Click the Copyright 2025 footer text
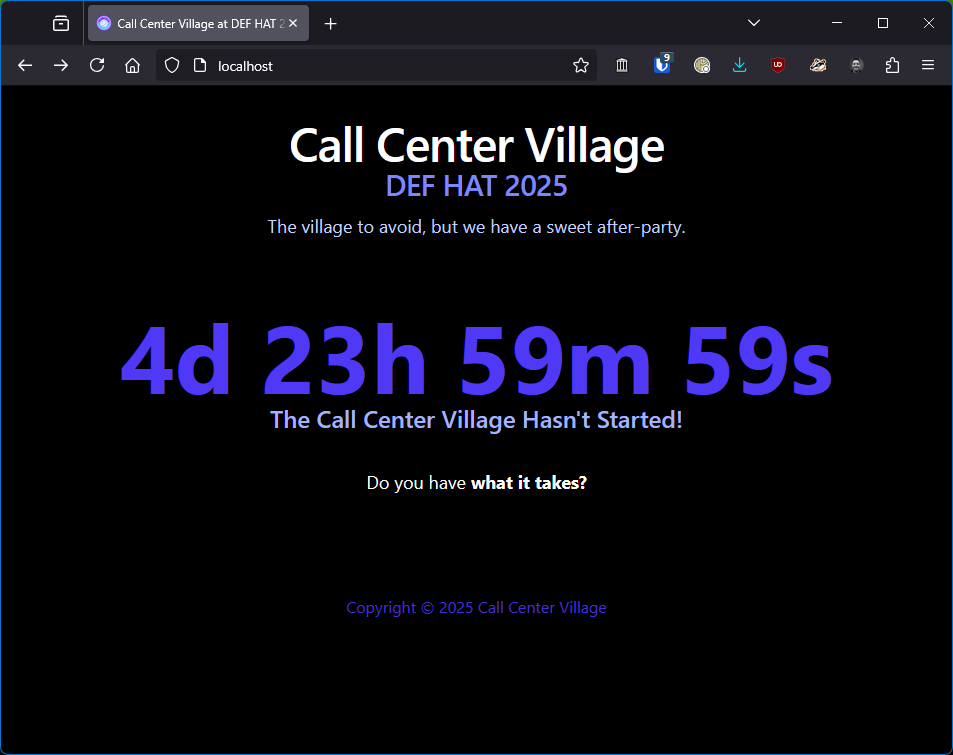Image resolution: width=953 pixels, height=755 pixels. pyautogui.click(x=476, y=608)
